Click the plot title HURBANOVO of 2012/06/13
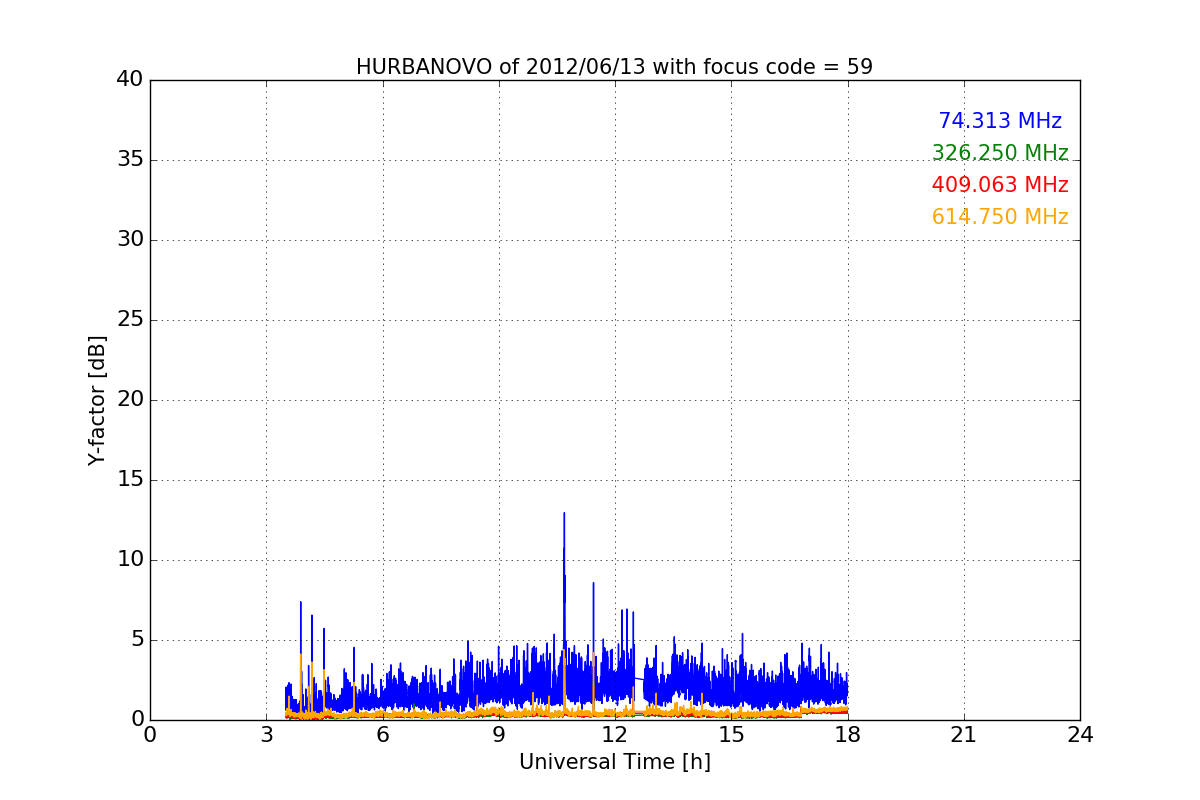The image size is (1200, 800). point(614,67)
